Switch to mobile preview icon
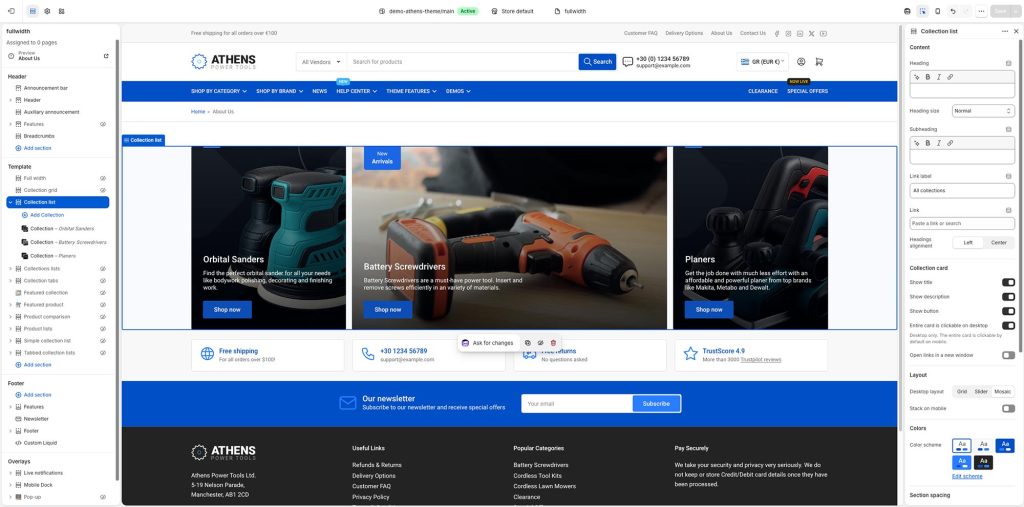The height and width of the screenshot is (507, 1024). pos(938,11)
